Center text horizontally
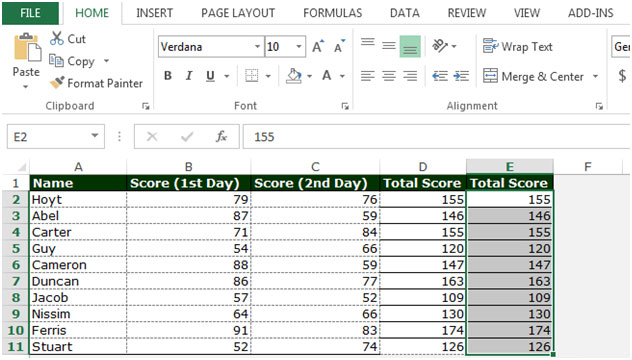 (x=389, y=76)
